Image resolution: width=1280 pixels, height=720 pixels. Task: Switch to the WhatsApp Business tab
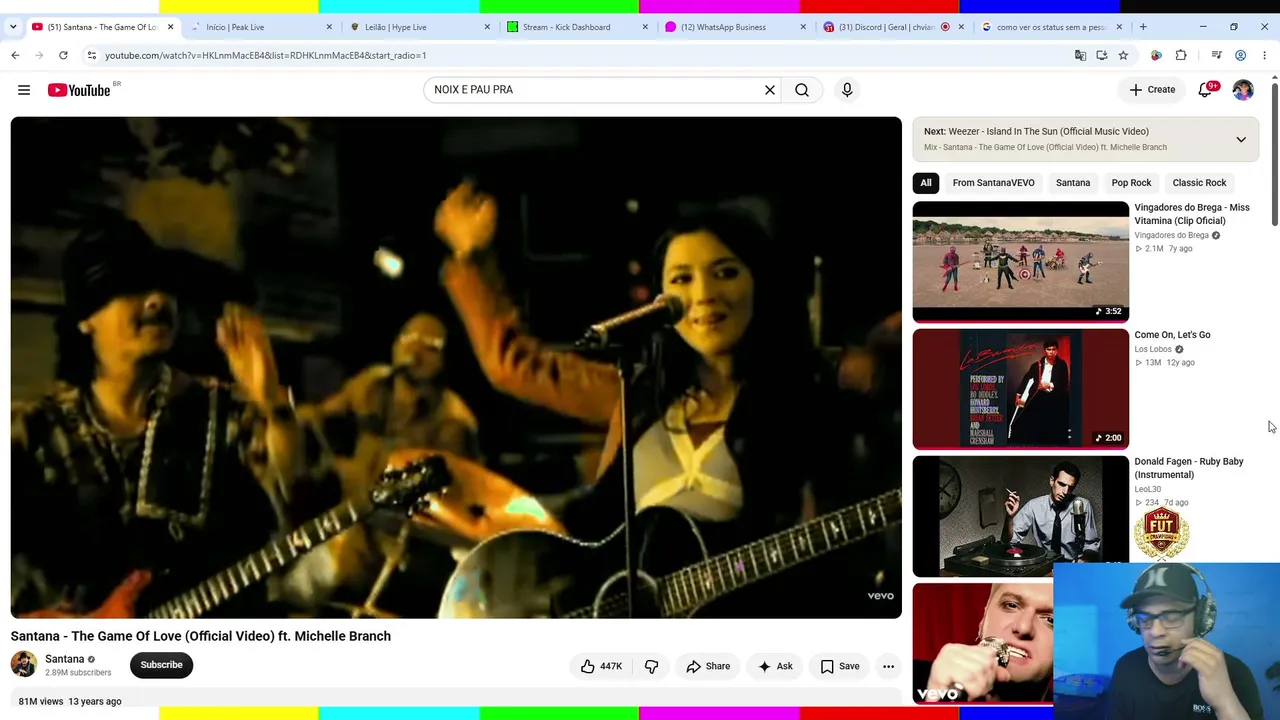[737, 27]
